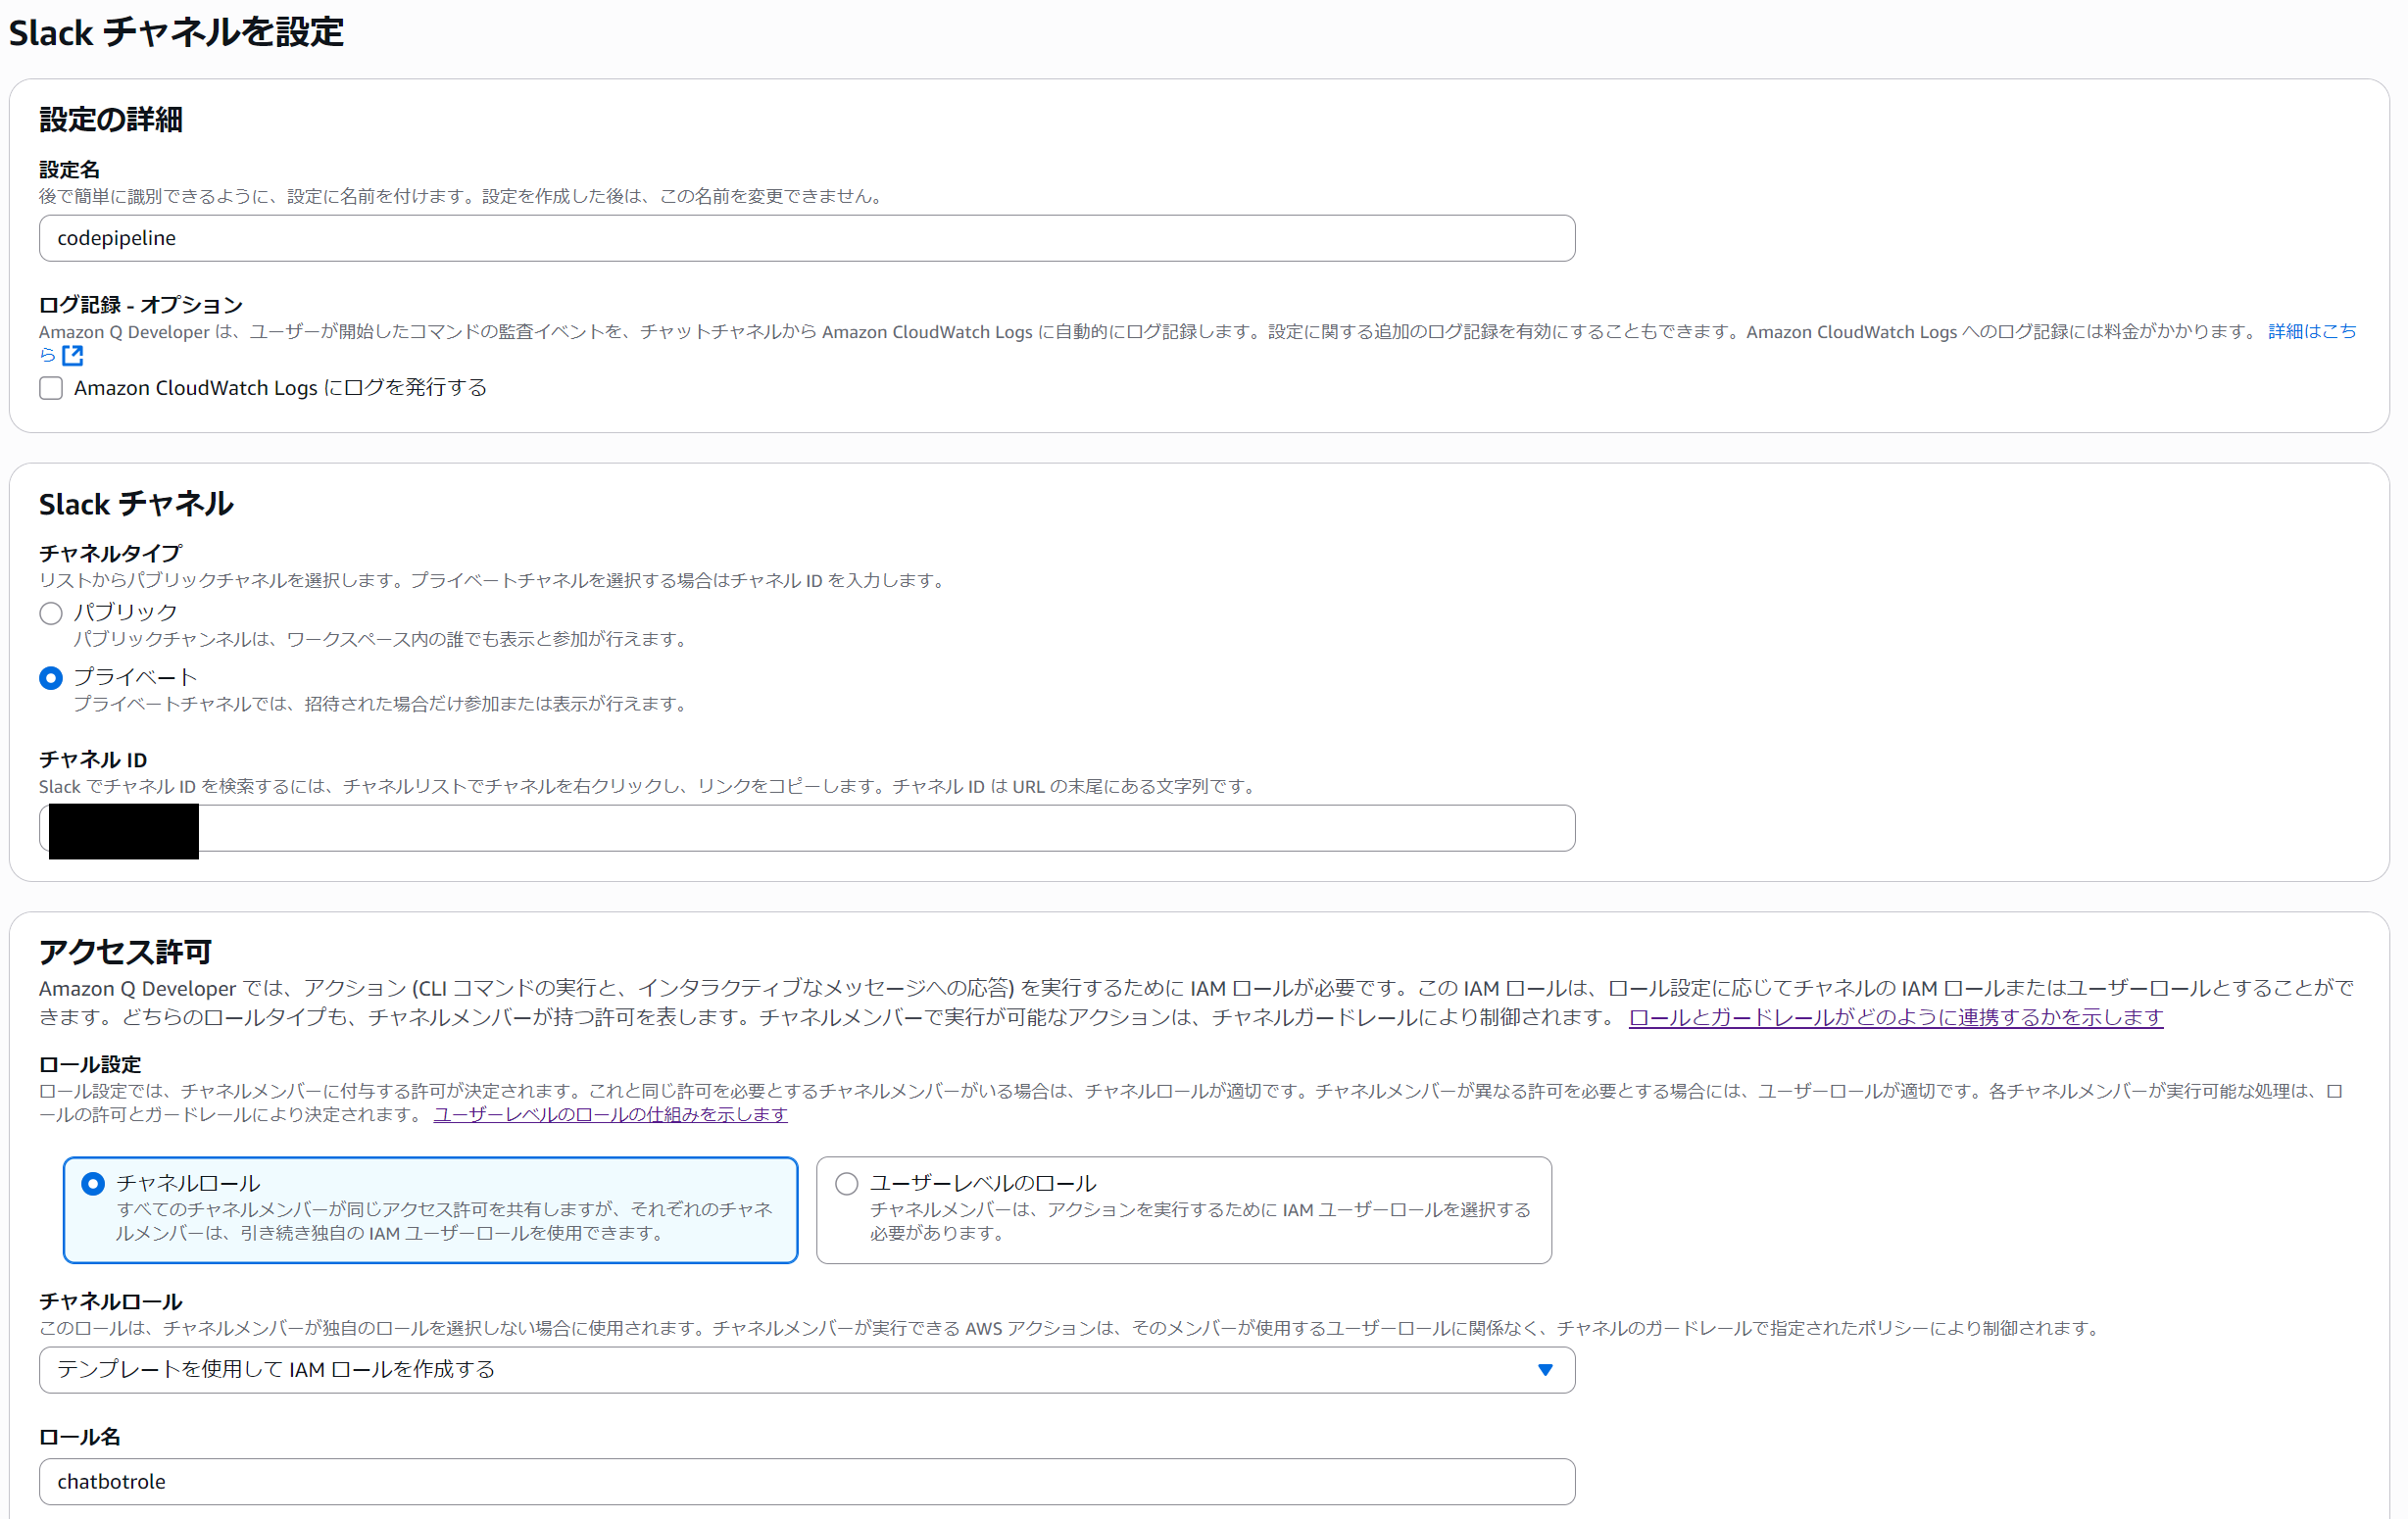Click the ロール設定 label

click(x=90, y=1064)
